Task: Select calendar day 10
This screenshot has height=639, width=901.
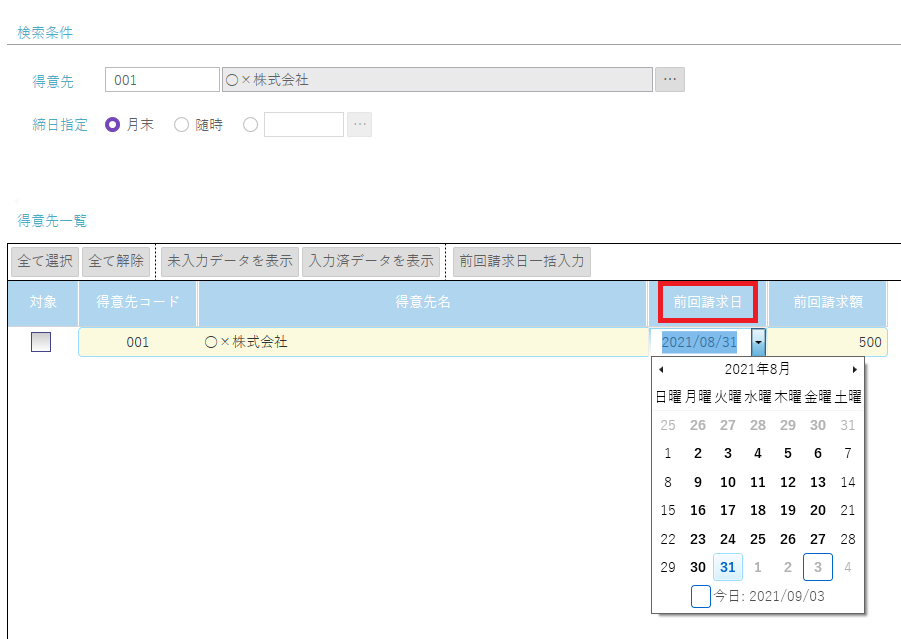Action: click(x=728, y=482)
